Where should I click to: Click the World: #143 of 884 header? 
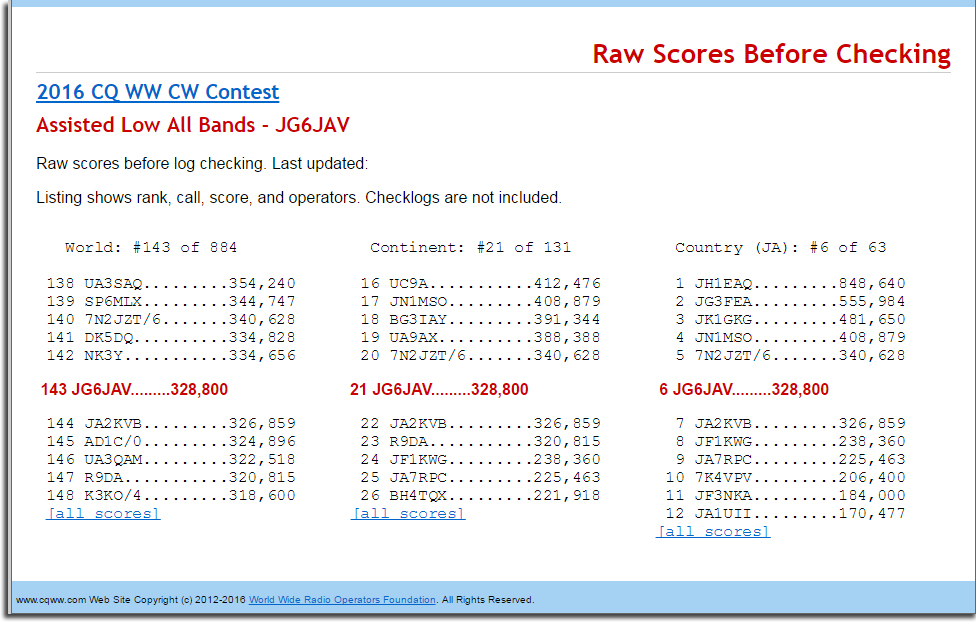tap(151, 247)
